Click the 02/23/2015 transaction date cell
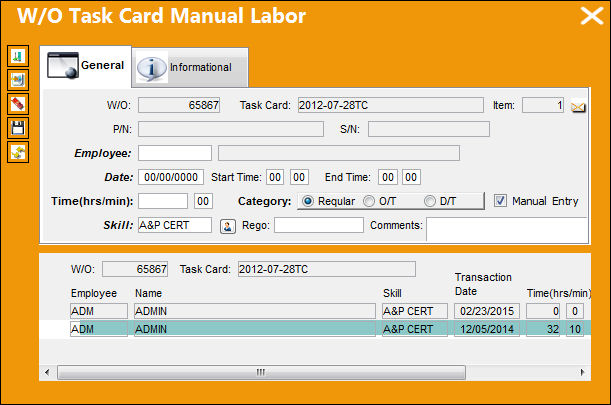This screenshot has height=405, width=611. (x=487, y=311)
